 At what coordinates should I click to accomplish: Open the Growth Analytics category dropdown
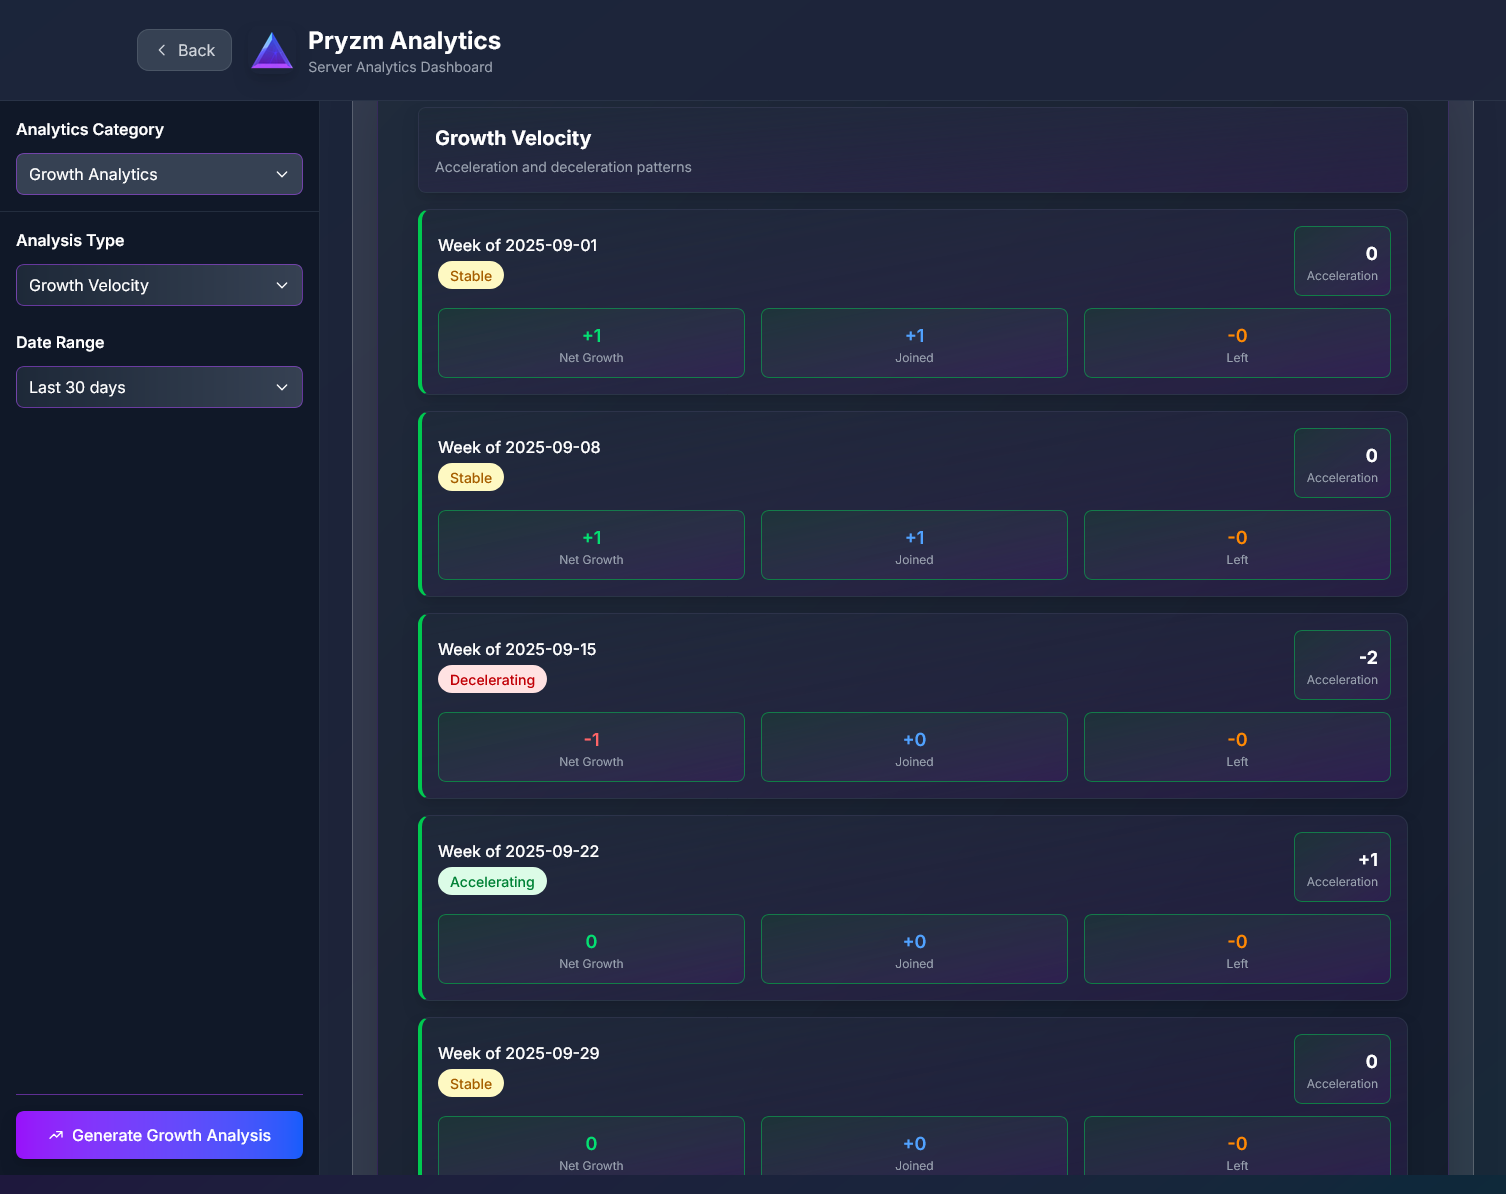pyautogui.click(x=159, y=173)
